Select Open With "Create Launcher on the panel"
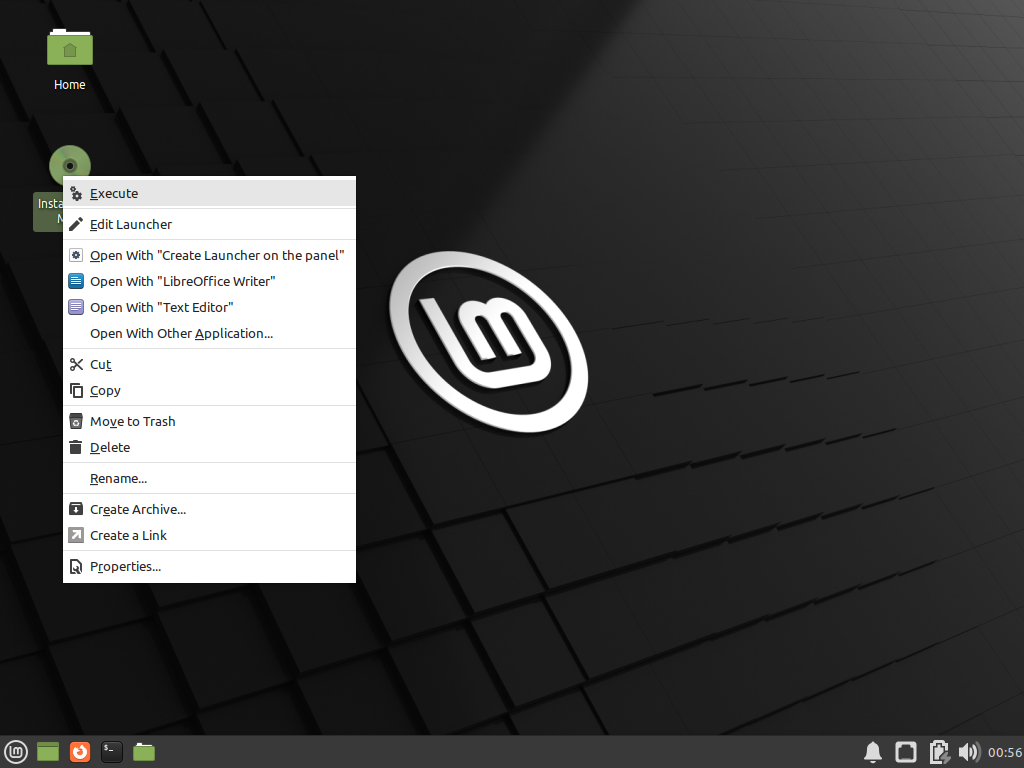This screenshot has width=1024, height=768. pyautogui.click(x=209, y=255)
